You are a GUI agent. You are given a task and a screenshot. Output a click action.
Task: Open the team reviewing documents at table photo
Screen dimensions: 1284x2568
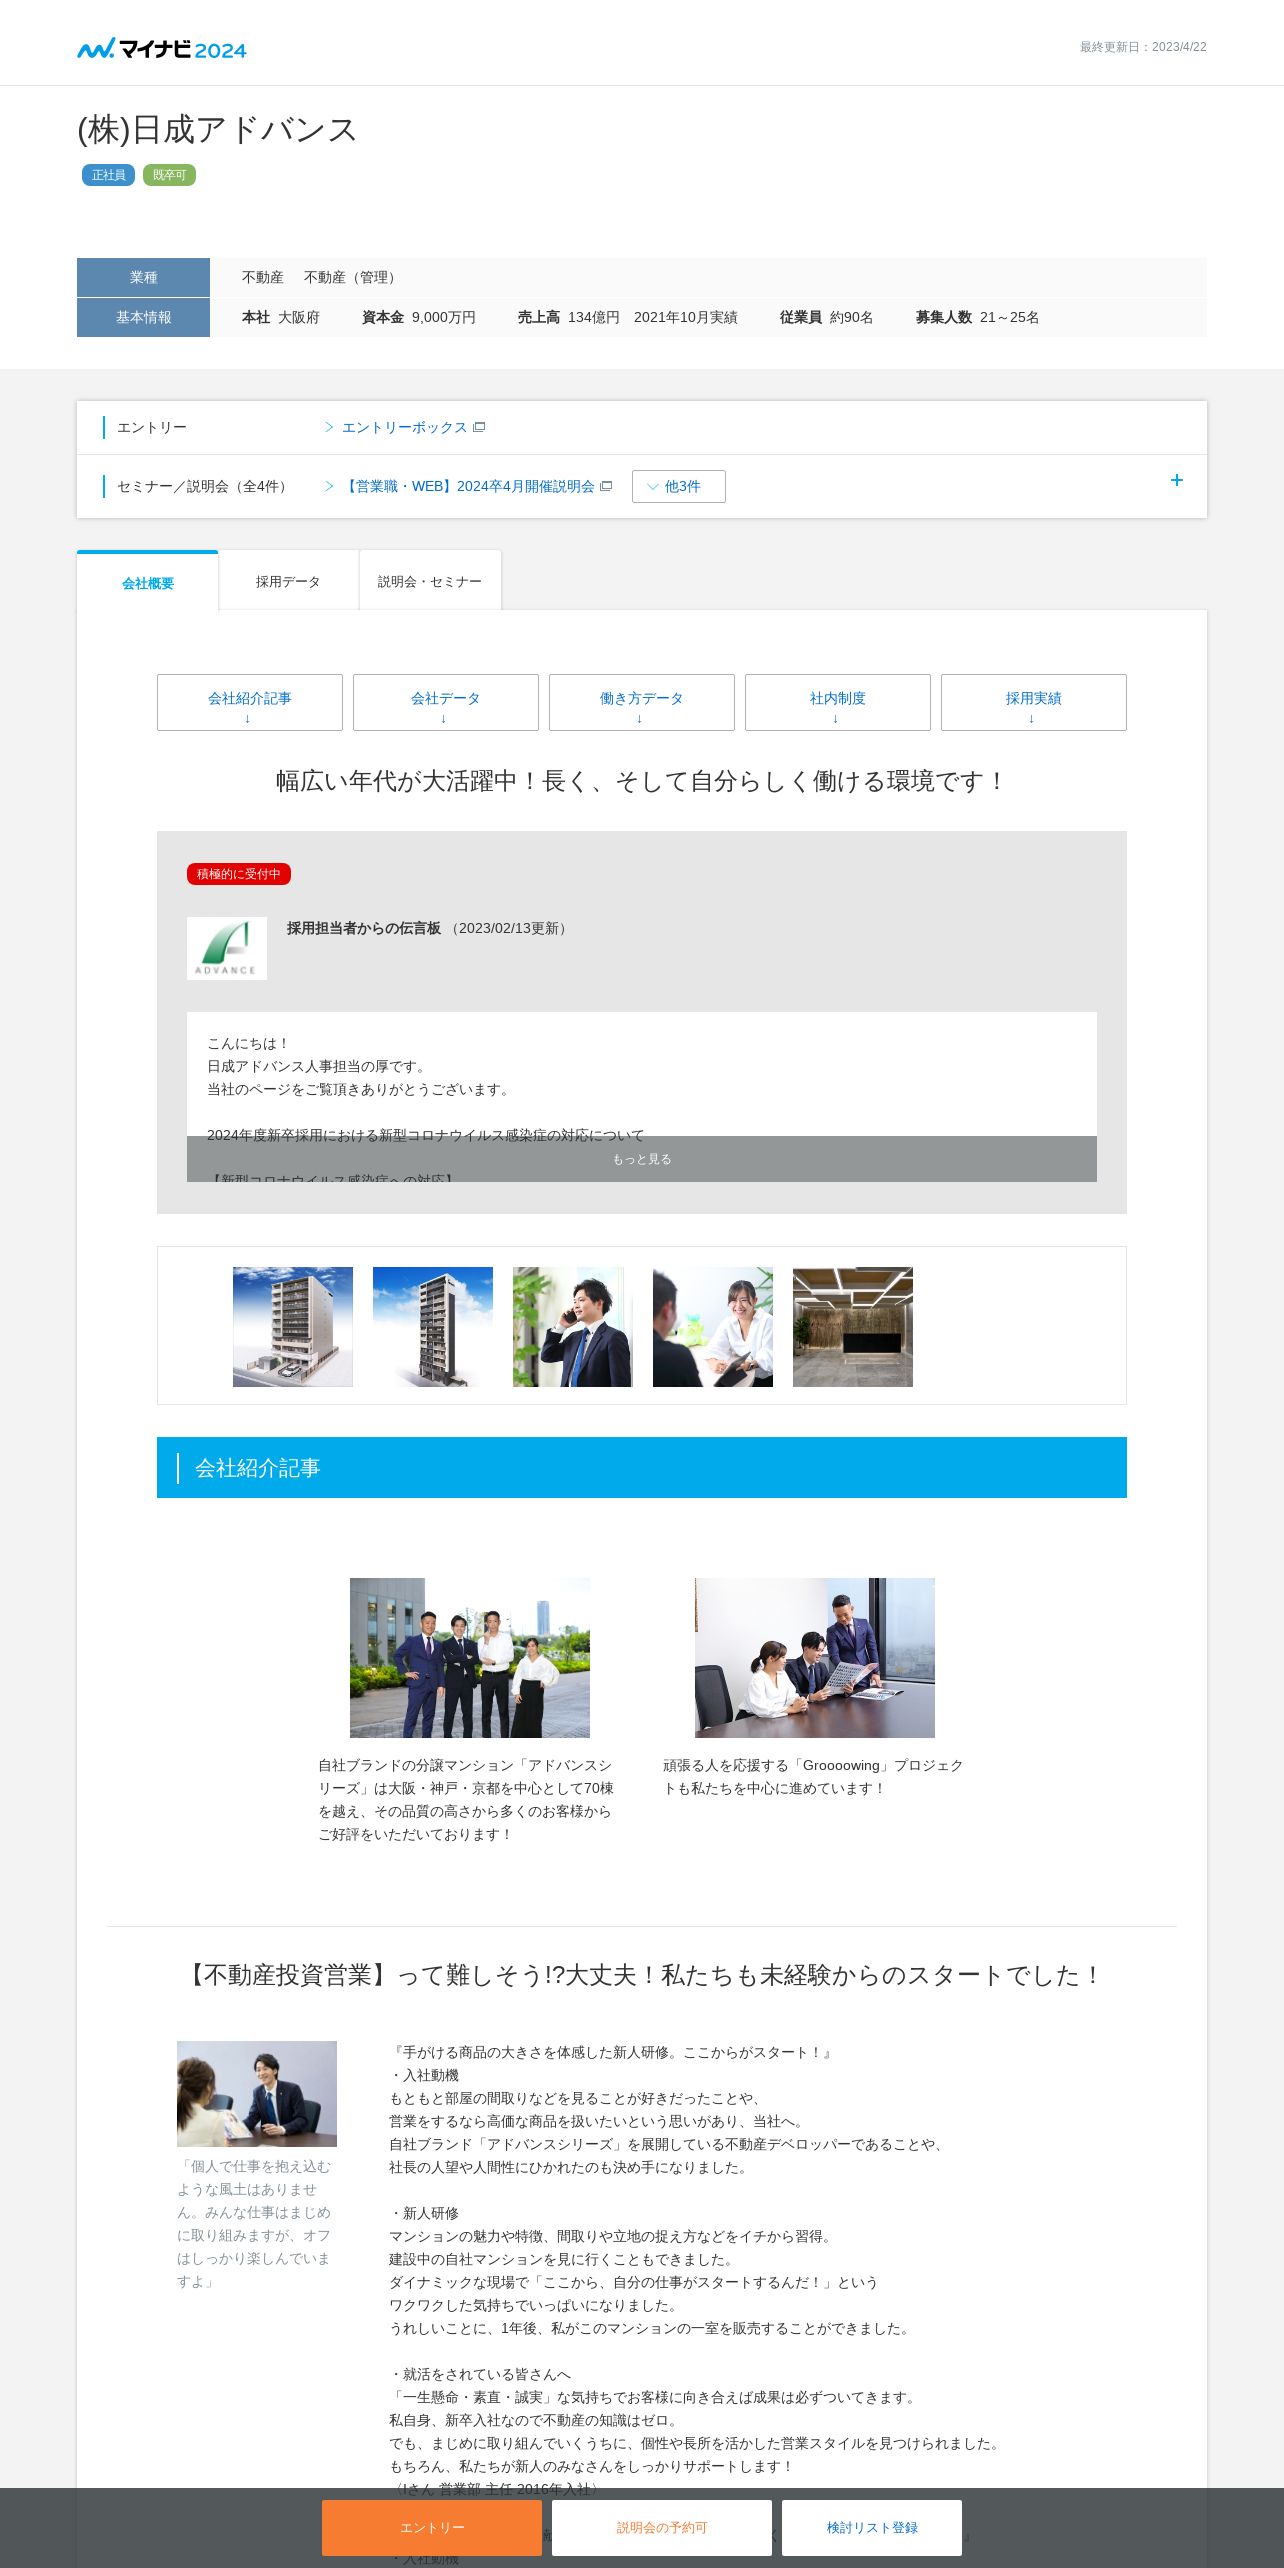[x=815, y=1658]
